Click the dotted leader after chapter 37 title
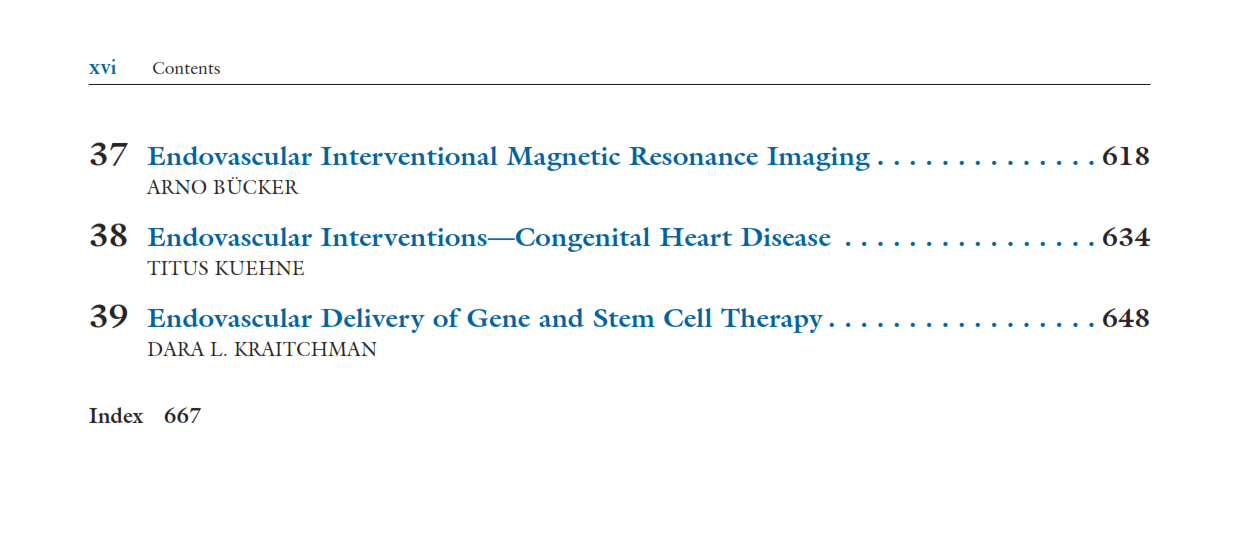Viewport: 1258px width, 536px height. (x=985, y=160)
